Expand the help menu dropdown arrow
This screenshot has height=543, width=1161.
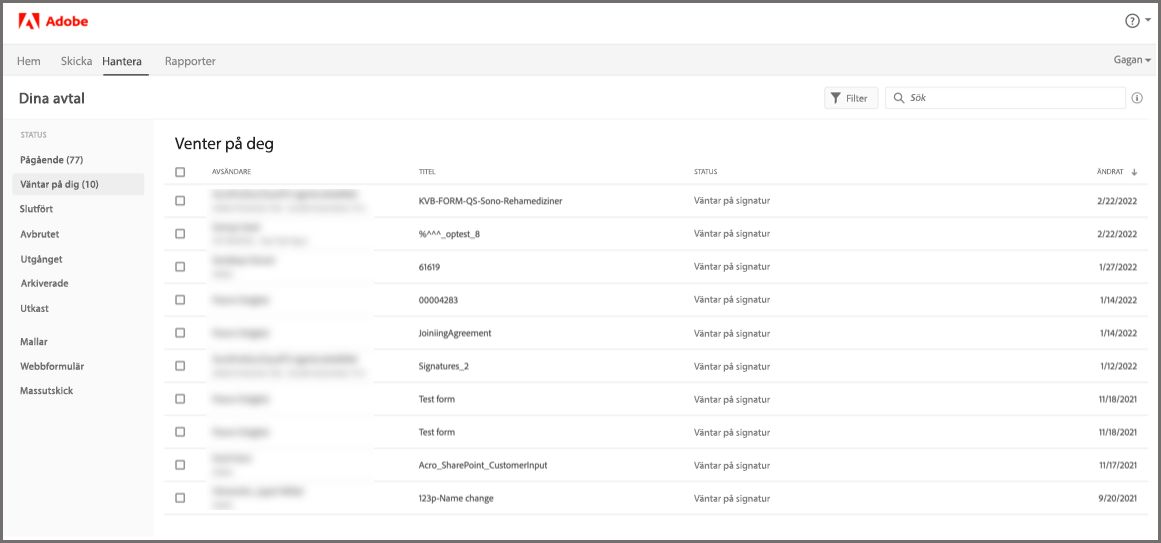point(1148,21)
